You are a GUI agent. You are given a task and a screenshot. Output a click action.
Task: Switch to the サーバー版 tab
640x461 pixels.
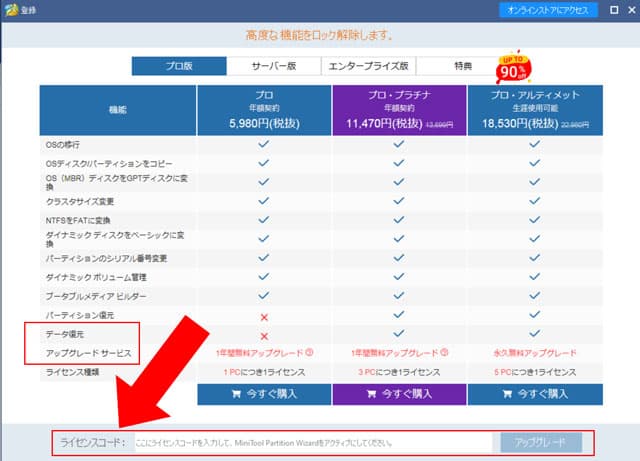point(274,66)
